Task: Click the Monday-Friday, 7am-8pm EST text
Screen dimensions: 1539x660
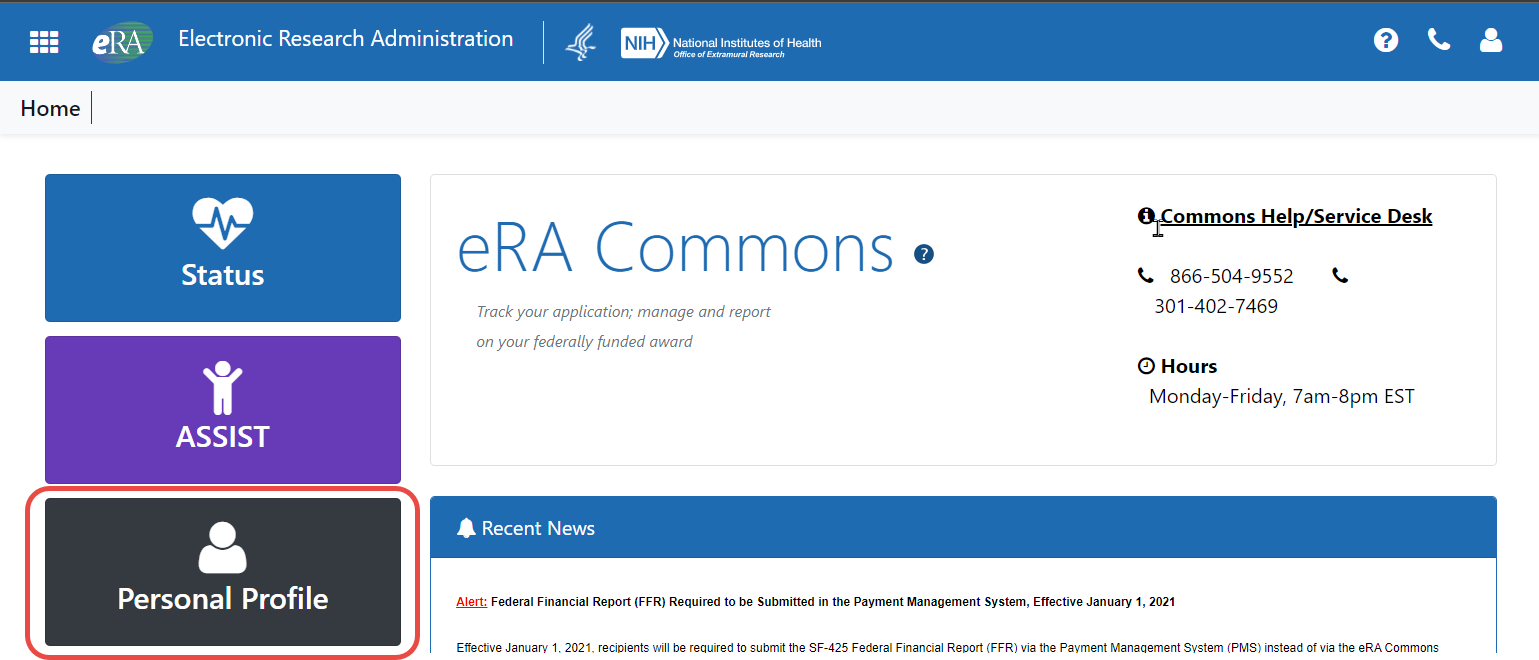Action: [1282, 396]
